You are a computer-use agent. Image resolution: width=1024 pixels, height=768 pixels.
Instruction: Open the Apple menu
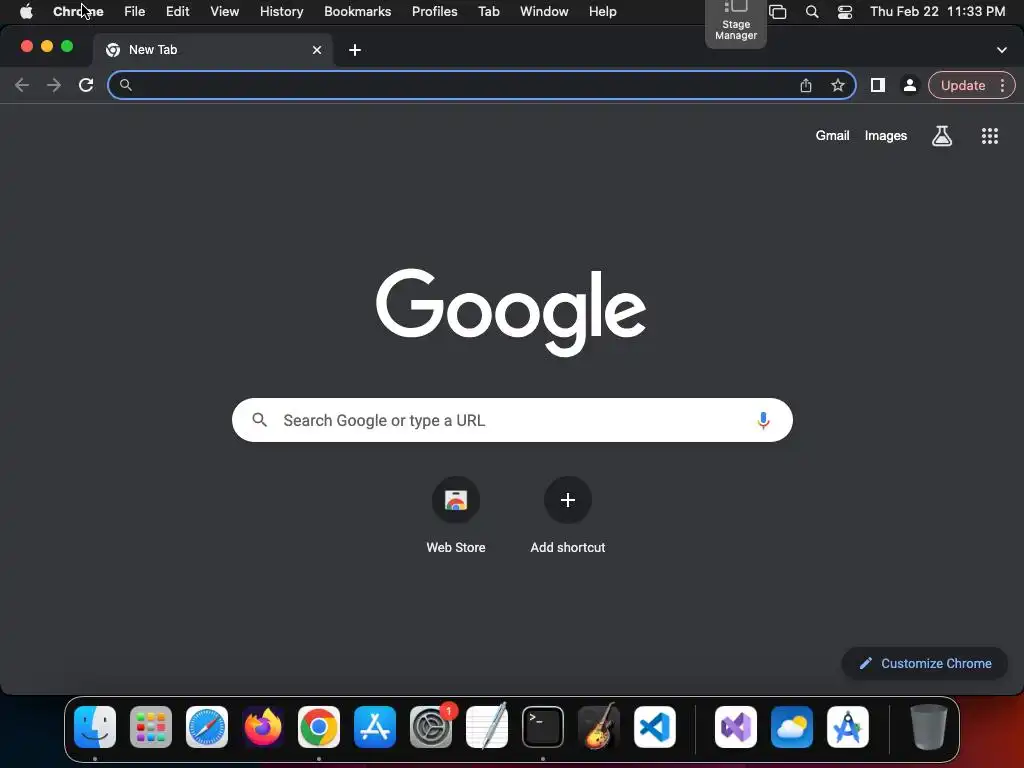point(26,12)
